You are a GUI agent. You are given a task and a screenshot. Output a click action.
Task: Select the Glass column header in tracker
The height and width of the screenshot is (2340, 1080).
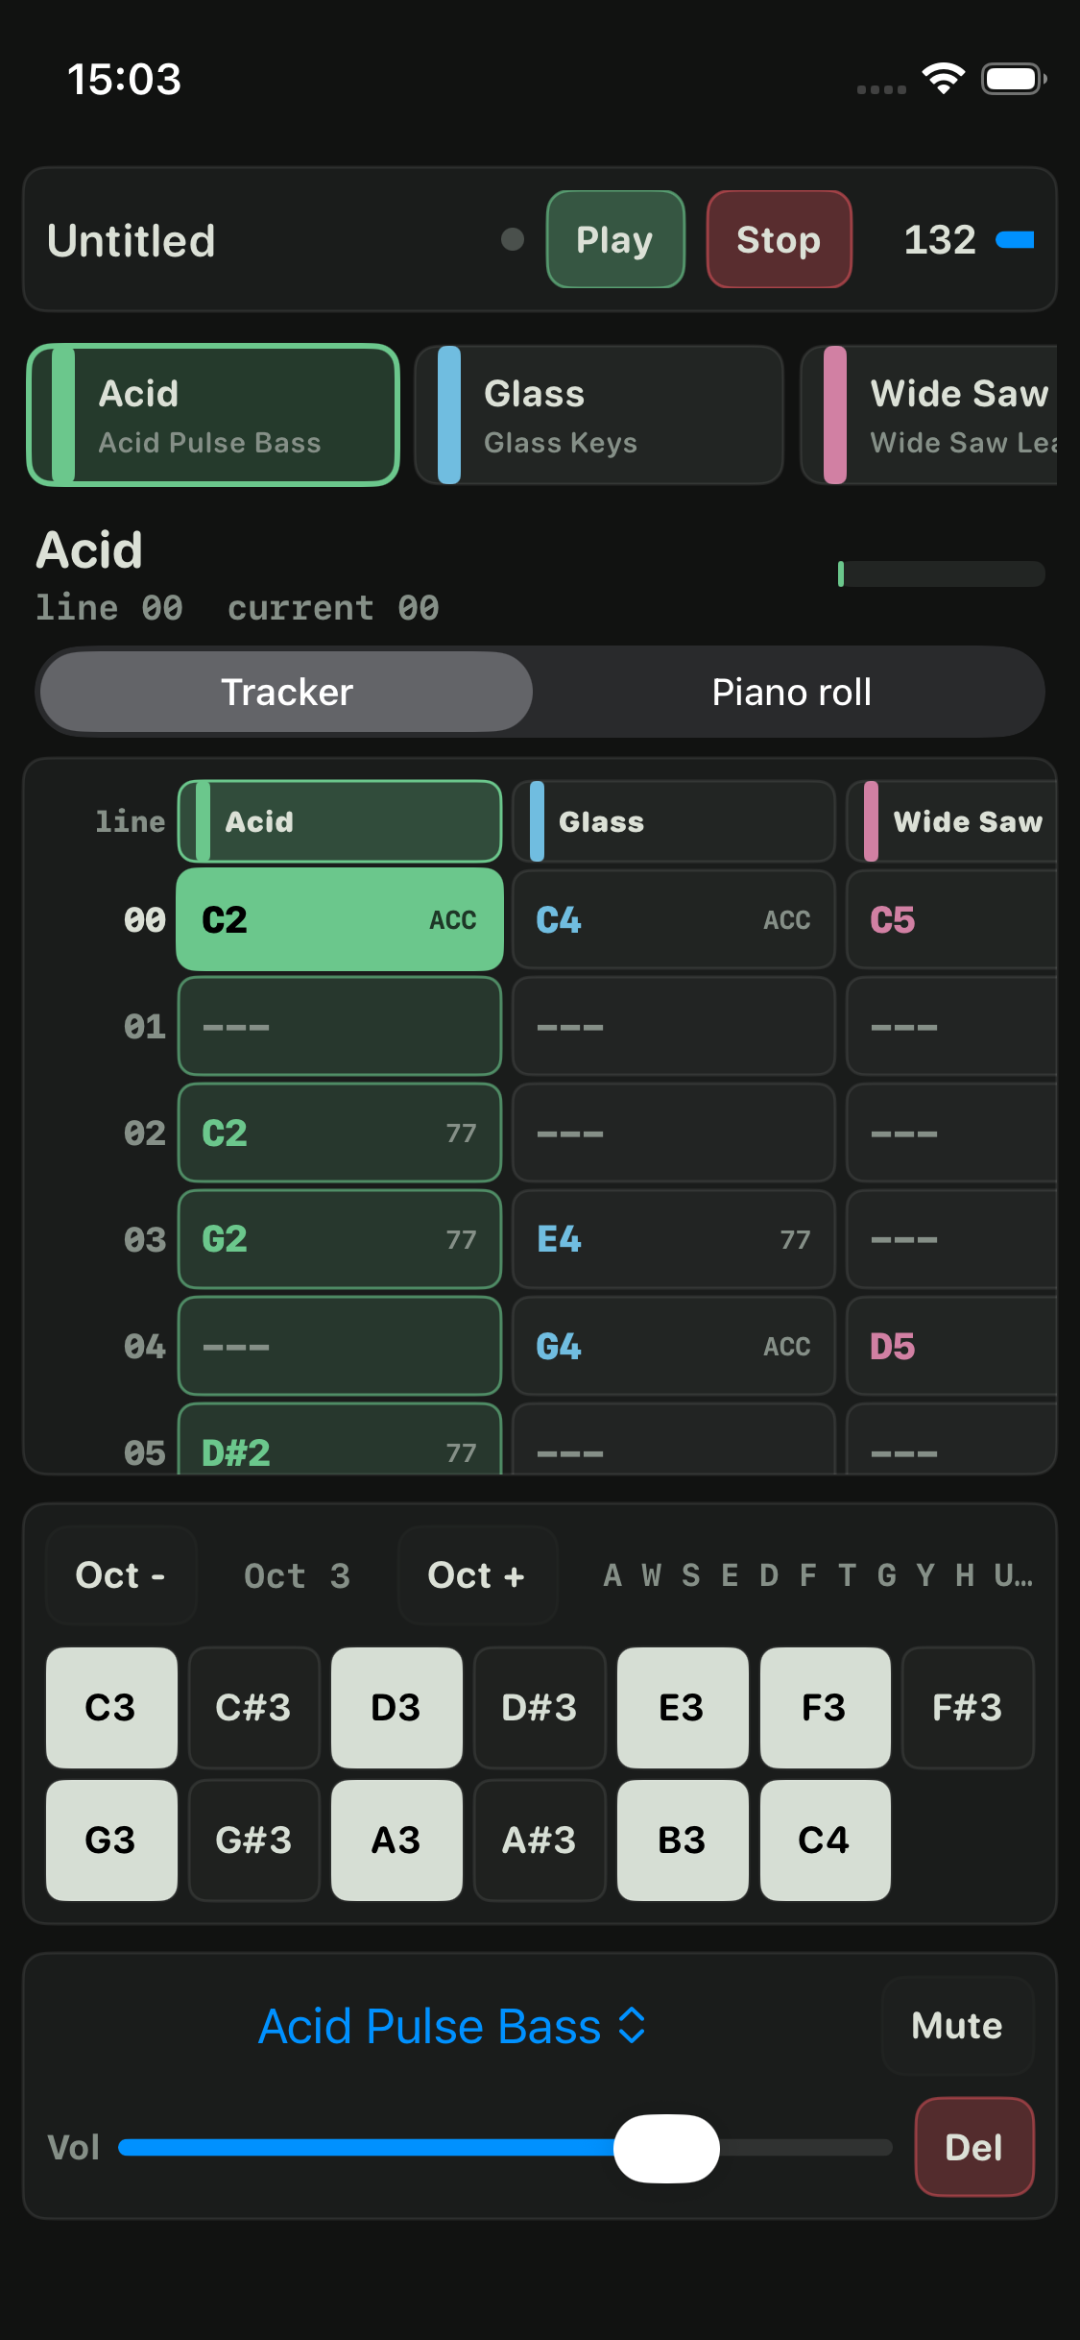[x=673, y=822]
